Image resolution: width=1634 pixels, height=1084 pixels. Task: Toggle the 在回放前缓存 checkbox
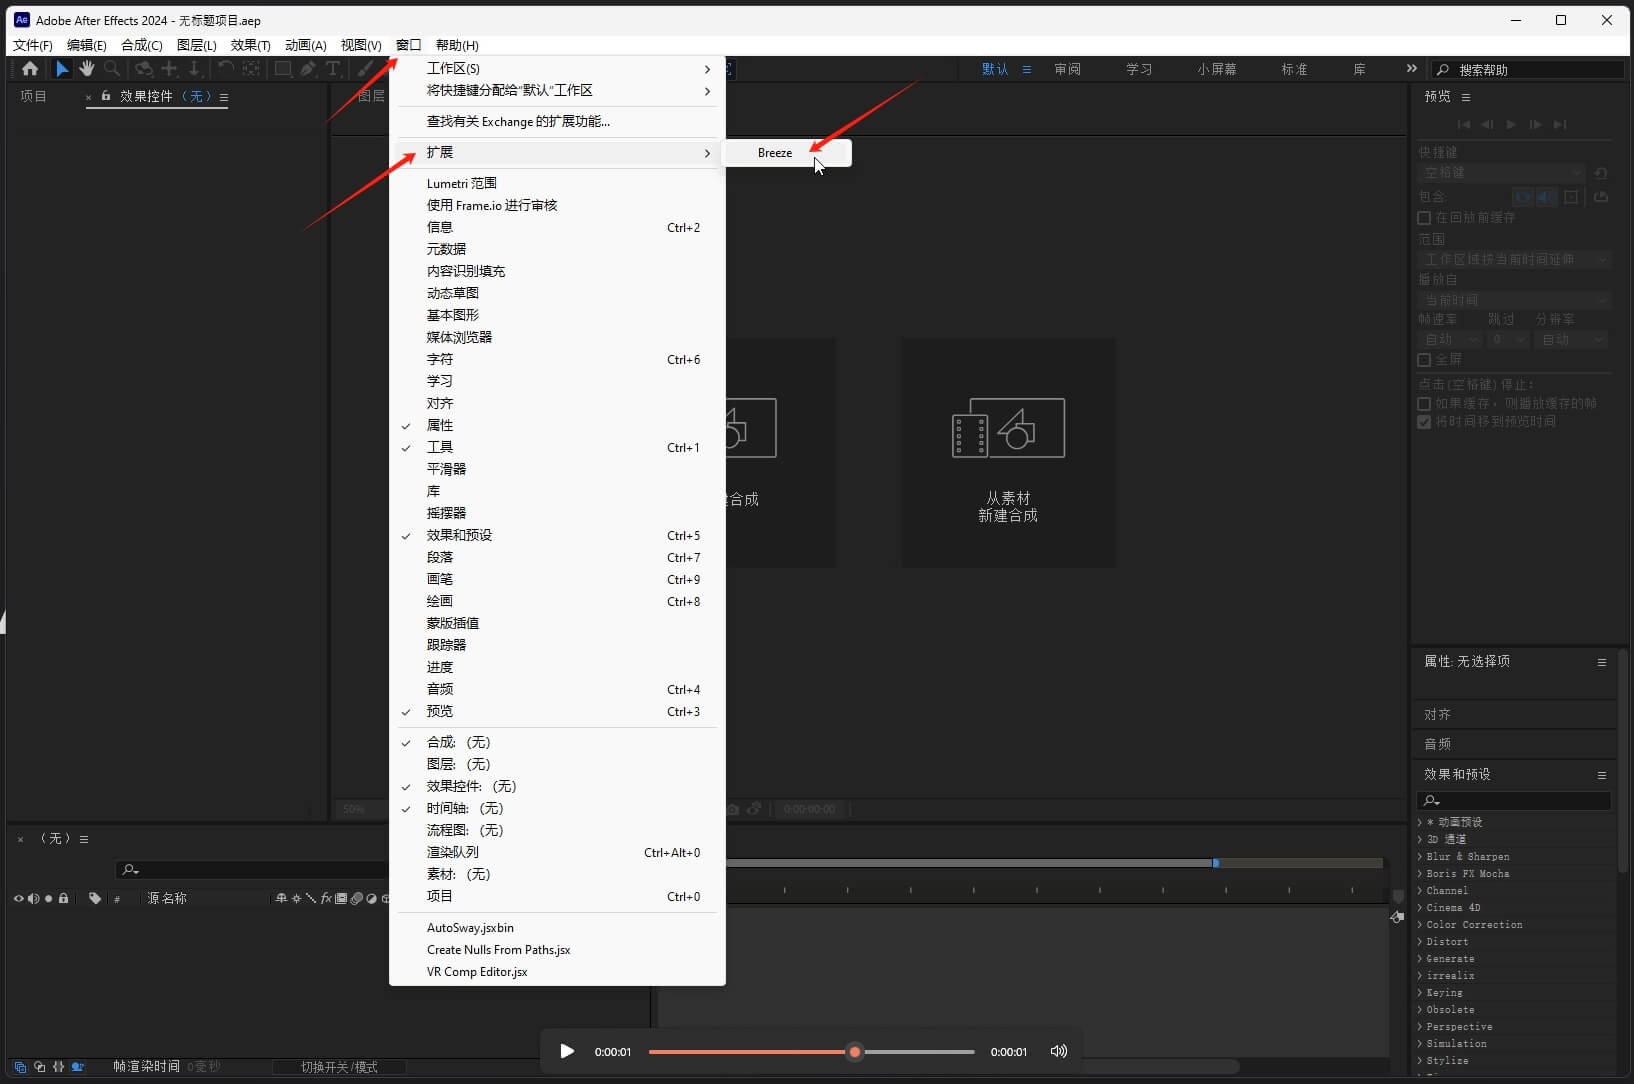[x=1424, y=218]
